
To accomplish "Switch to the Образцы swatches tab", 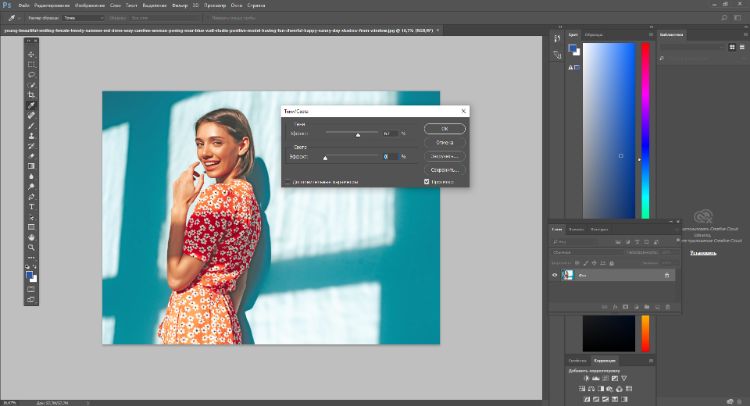I will point(593,35).
